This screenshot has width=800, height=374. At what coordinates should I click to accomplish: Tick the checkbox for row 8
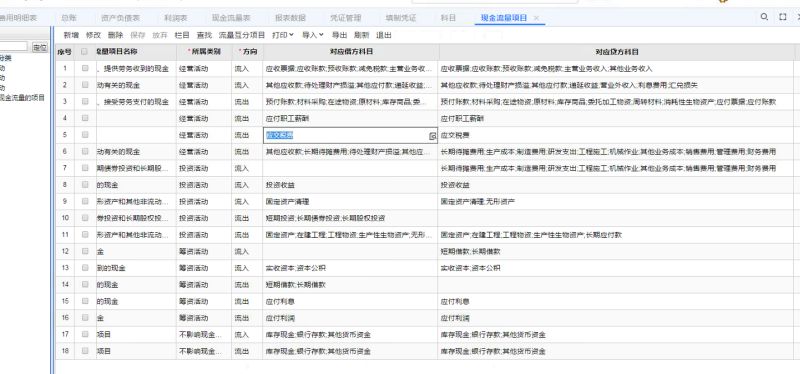tap(85, 185)
